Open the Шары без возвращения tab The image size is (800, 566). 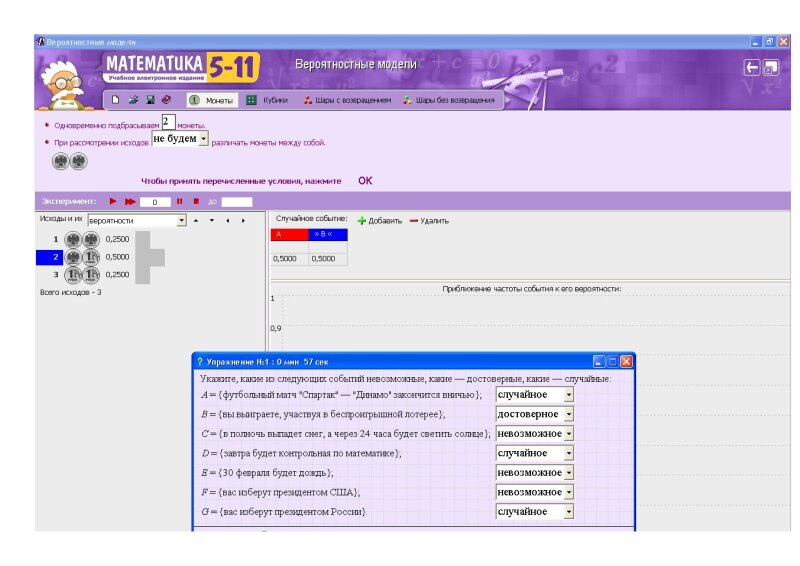point(448,100)
